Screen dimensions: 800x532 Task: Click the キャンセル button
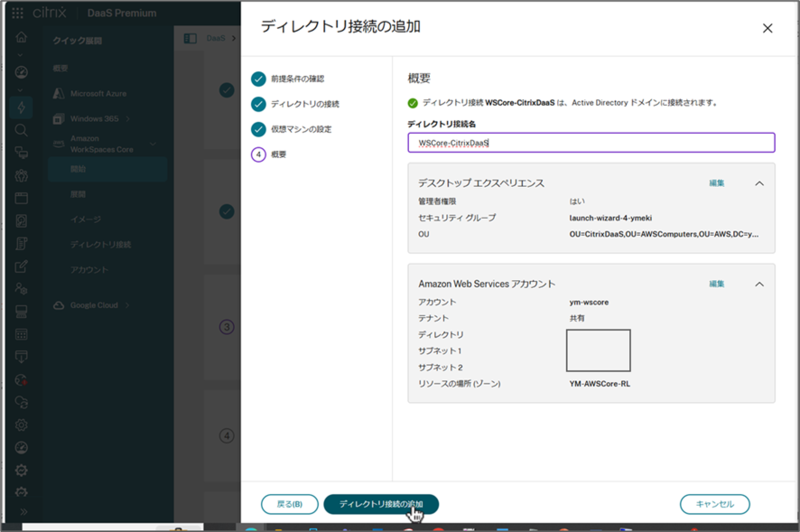[x=715, y=504]
